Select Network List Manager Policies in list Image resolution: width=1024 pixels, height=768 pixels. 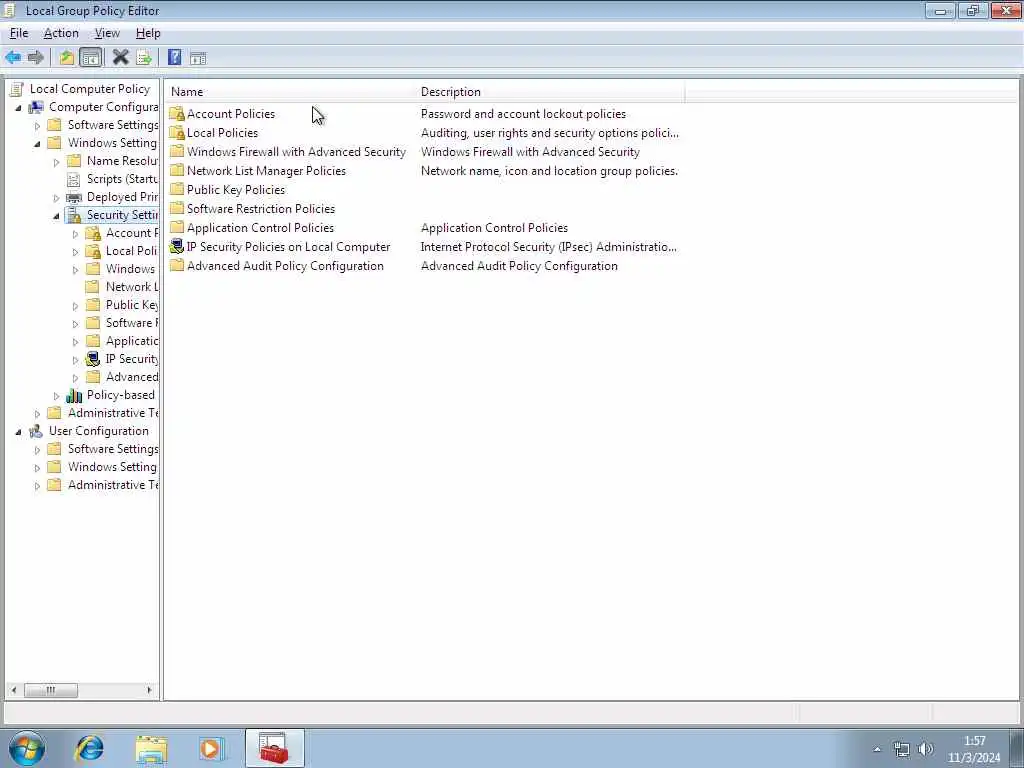(x=266, y=171)
